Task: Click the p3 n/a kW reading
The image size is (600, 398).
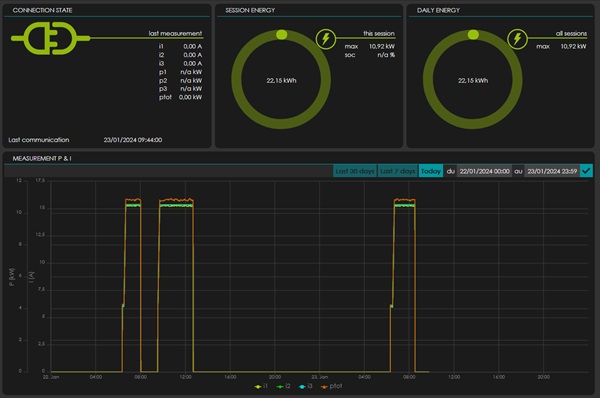Action: click(x=180, y=88)
